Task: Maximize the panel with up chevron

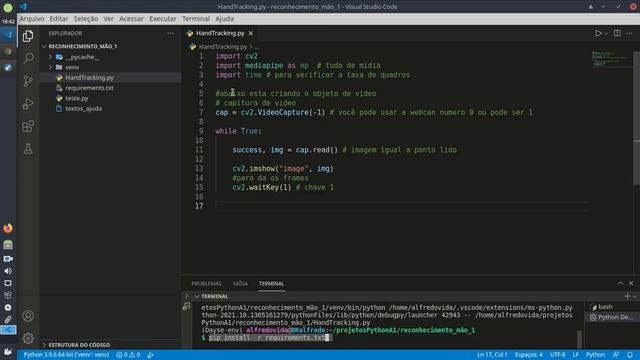Action: click(620, 283)
